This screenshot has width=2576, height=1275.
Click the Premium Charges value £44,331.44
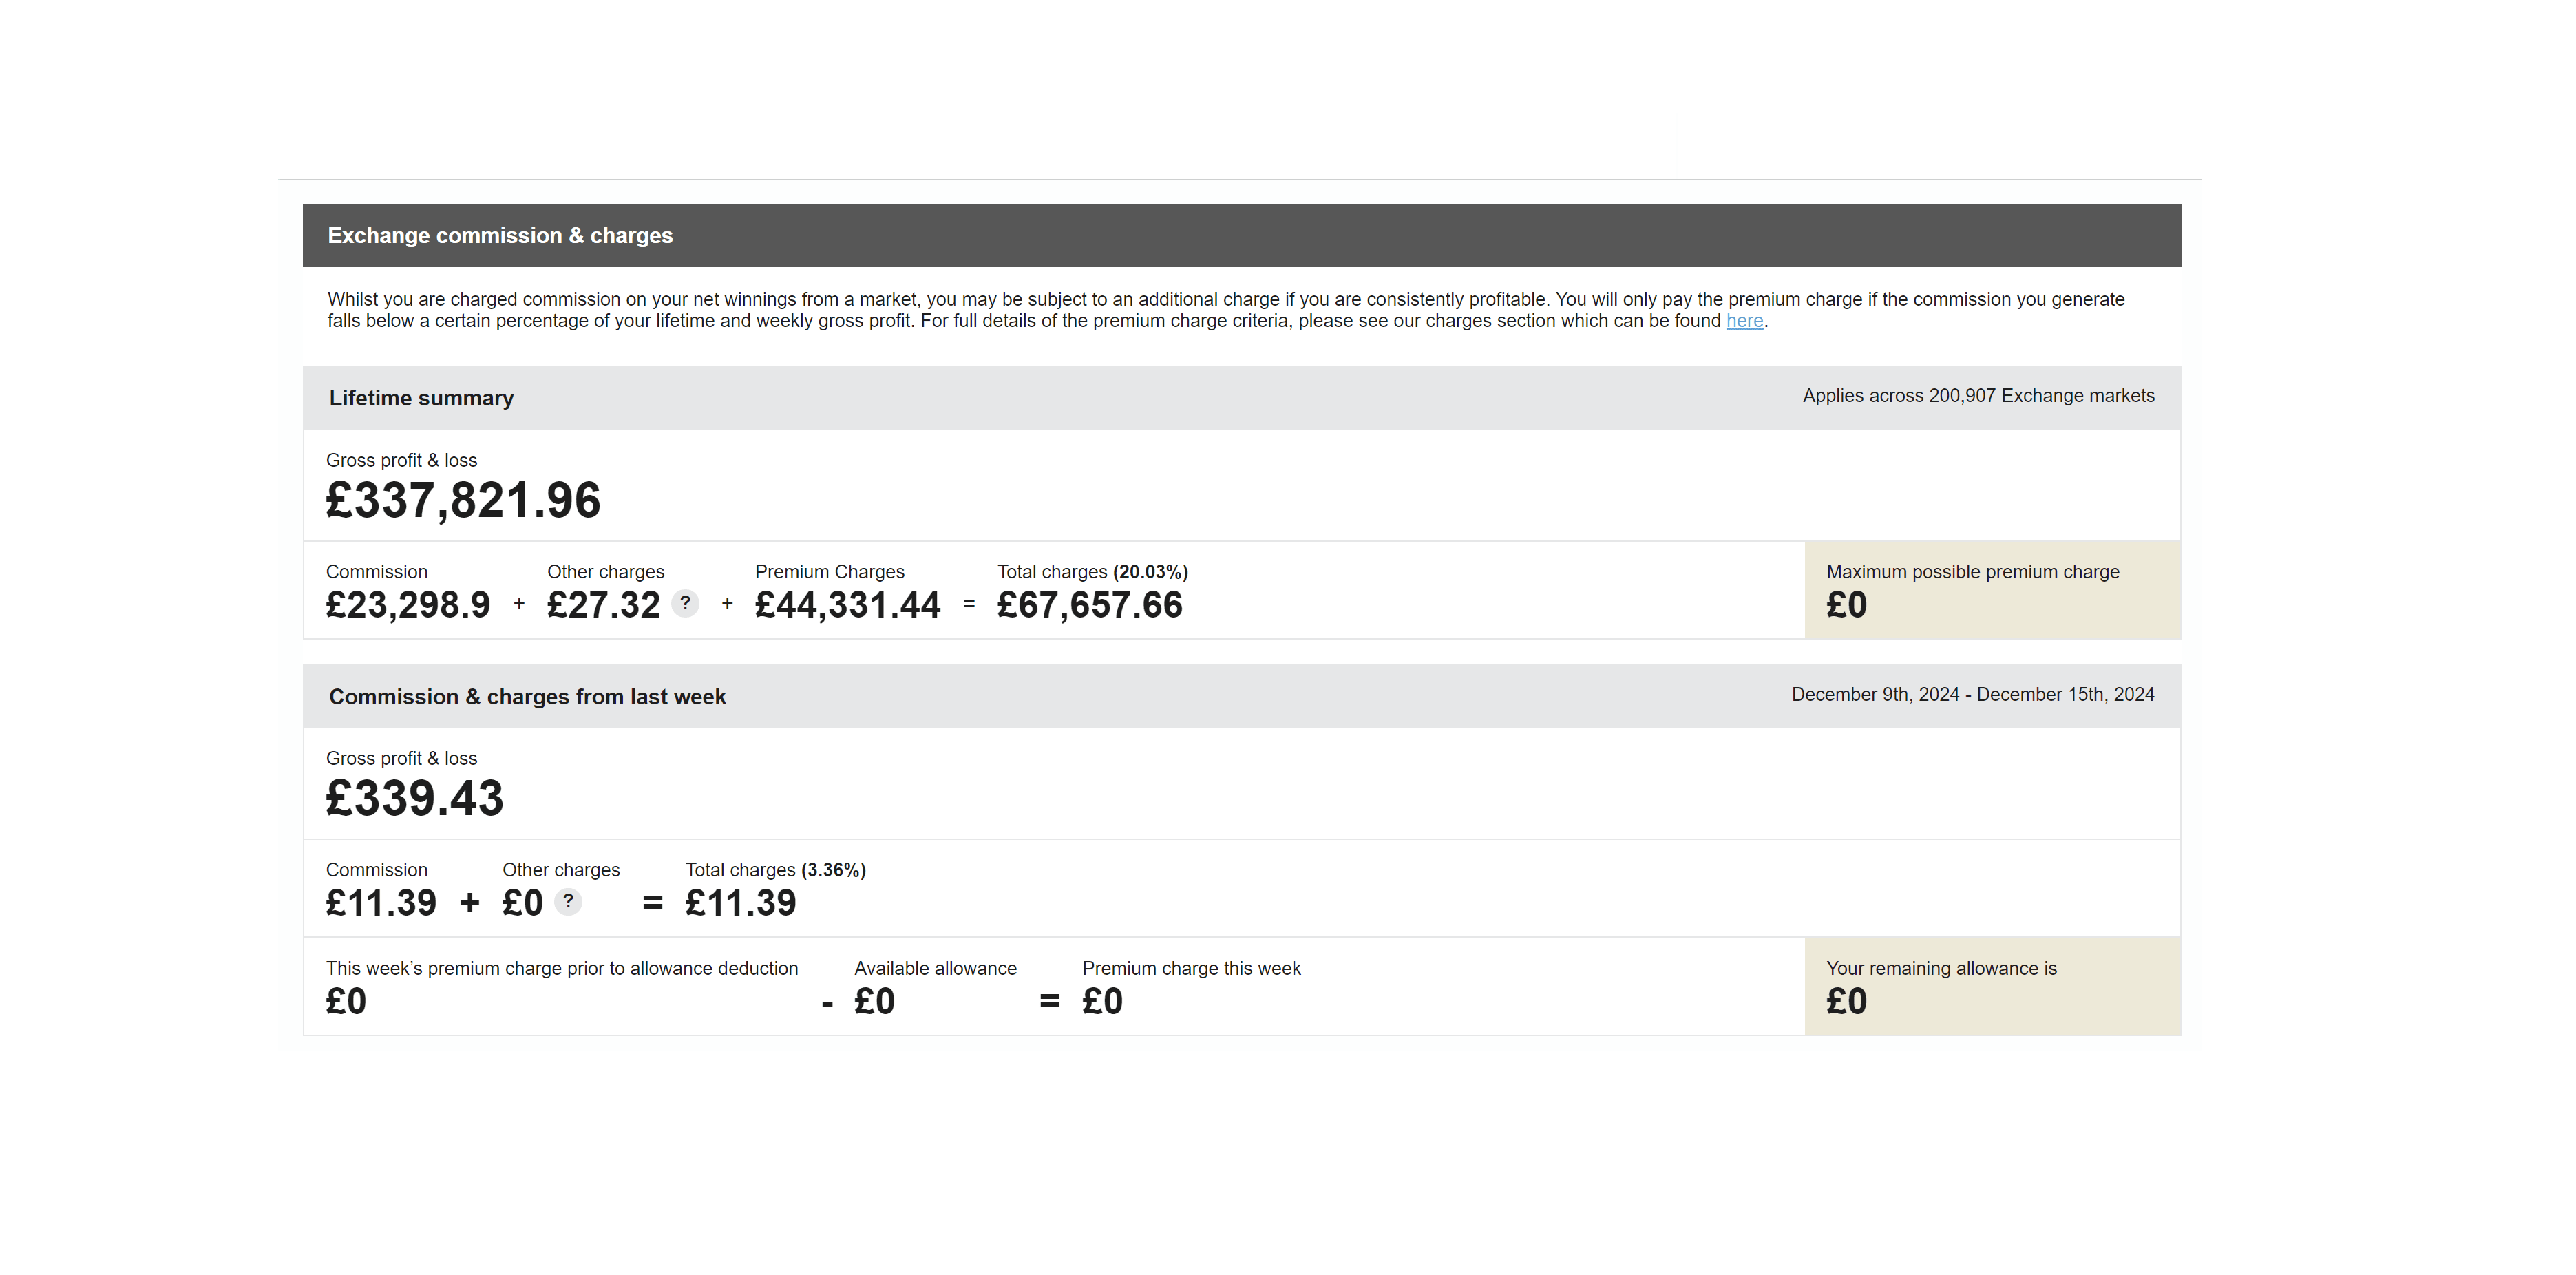coord(847,605)
